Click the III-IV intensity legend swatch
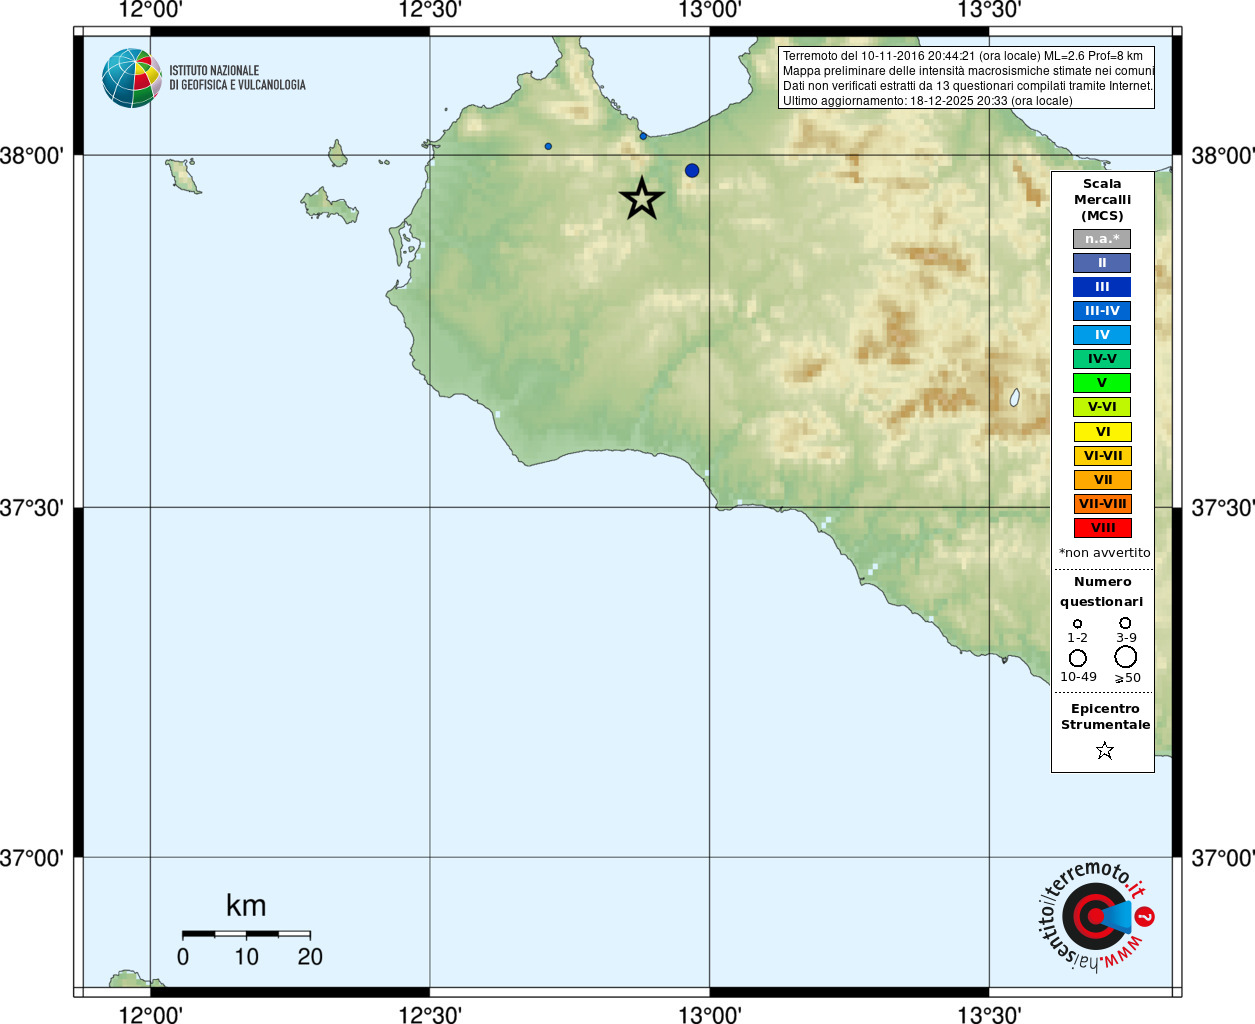 point(1102,311)
